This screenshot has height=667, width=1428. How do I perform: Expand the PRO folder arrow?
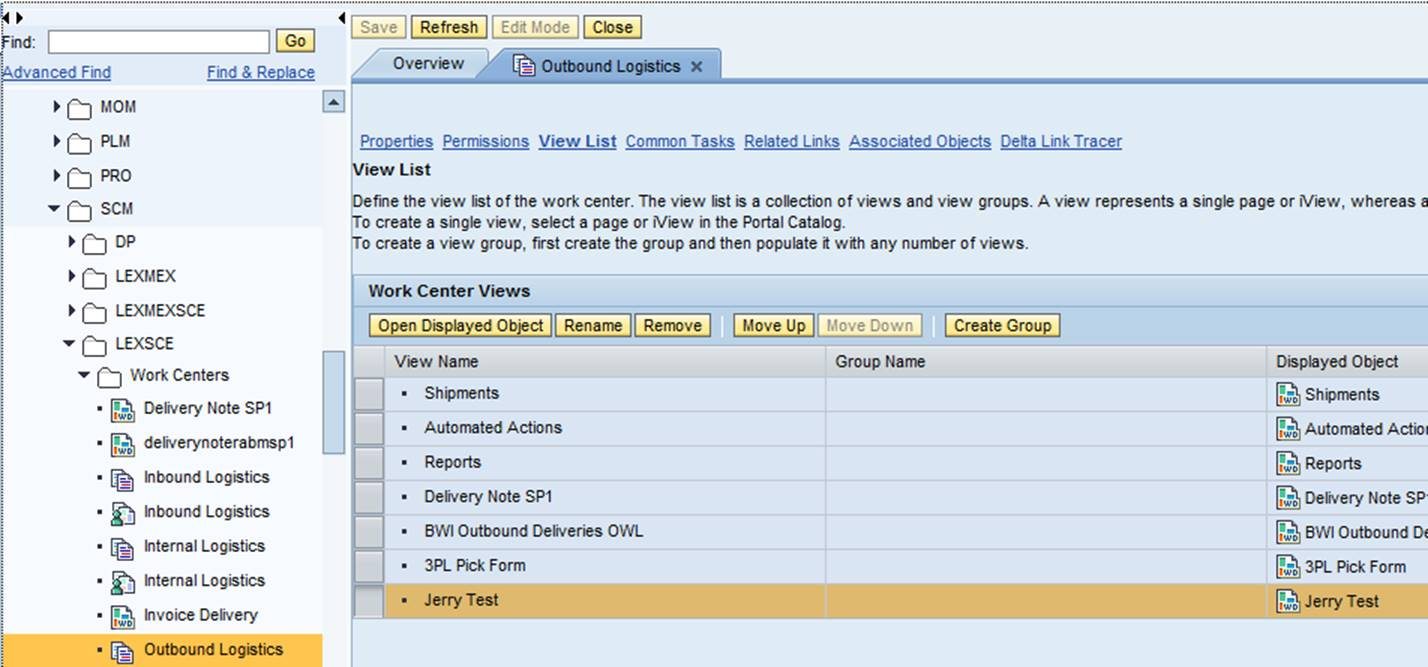pyautogui.click(x=57, y=175)
